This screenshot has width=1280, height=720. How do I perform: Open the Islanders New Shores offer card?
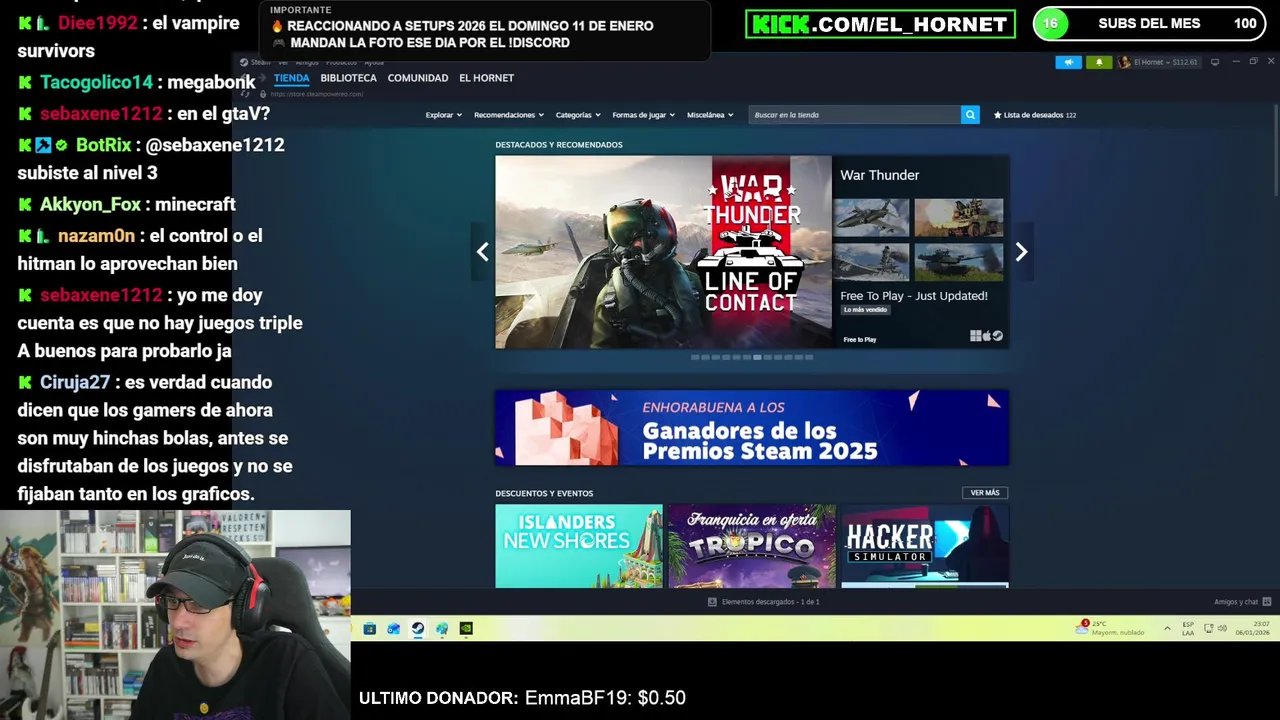579,546
